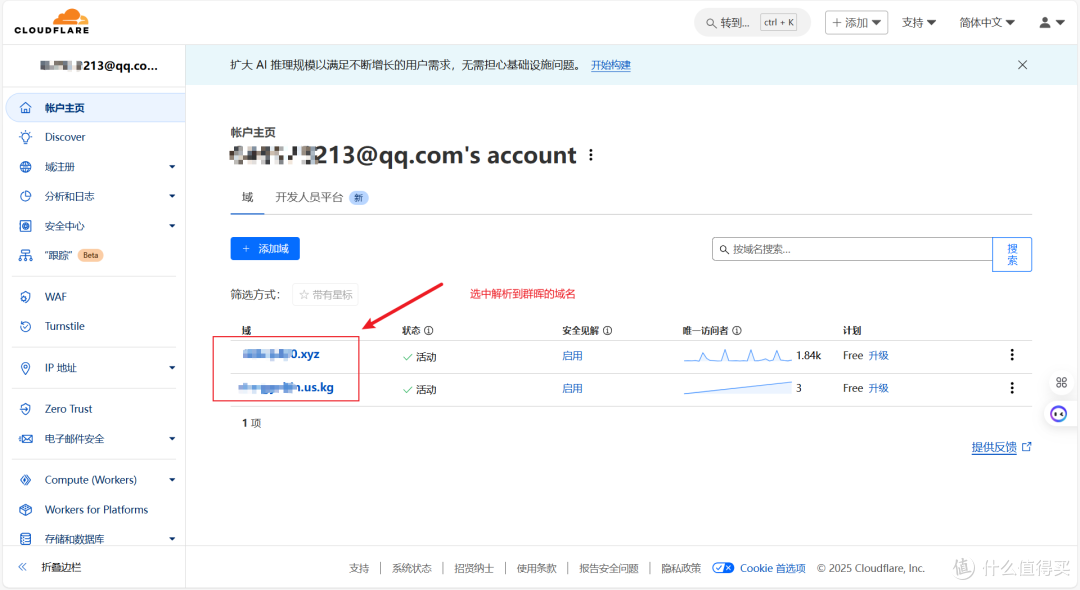Toggle the Cookie preferences switch icon

coord(723,568)
